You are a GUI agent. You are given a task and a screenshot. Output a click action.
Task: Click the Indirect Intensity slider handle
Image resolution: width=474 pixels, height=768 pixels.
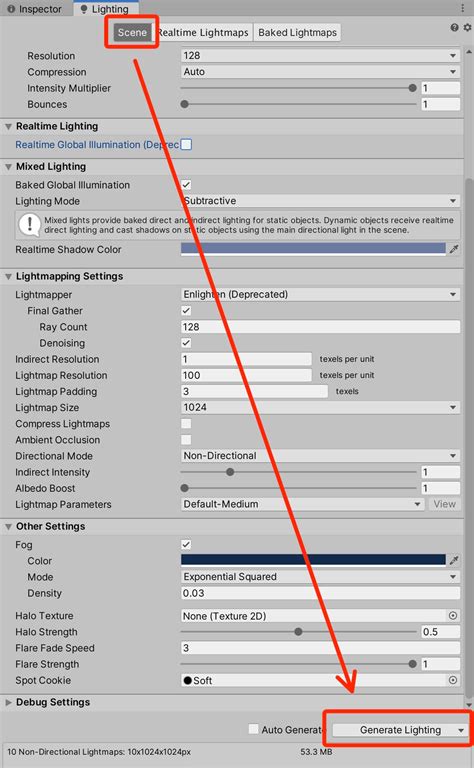click(230, 472)
